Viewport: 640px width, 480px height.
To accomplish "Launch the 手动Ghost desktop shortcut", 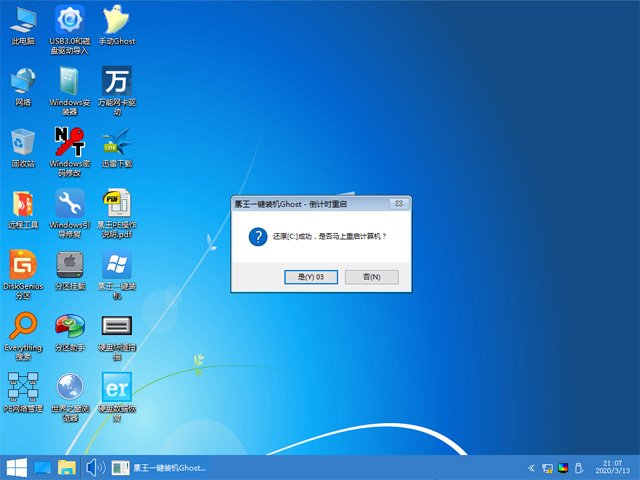I will (116, 19).
